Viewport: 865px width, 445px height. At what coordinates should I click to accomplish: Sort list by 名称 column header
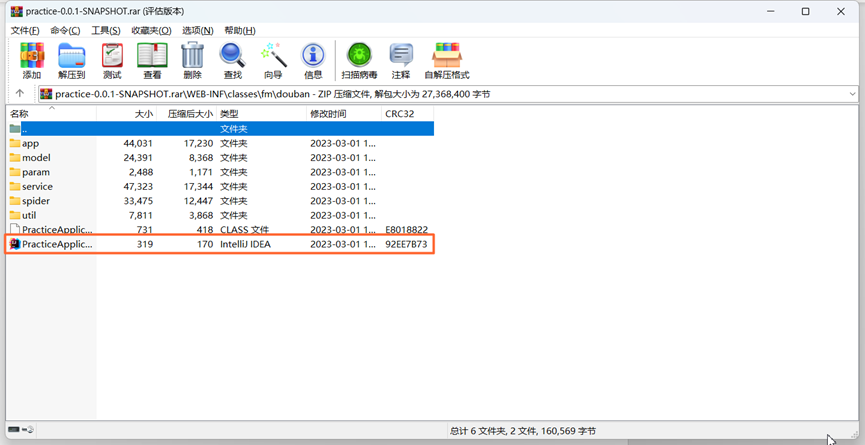pyautogui.click(x=20, y=114)
